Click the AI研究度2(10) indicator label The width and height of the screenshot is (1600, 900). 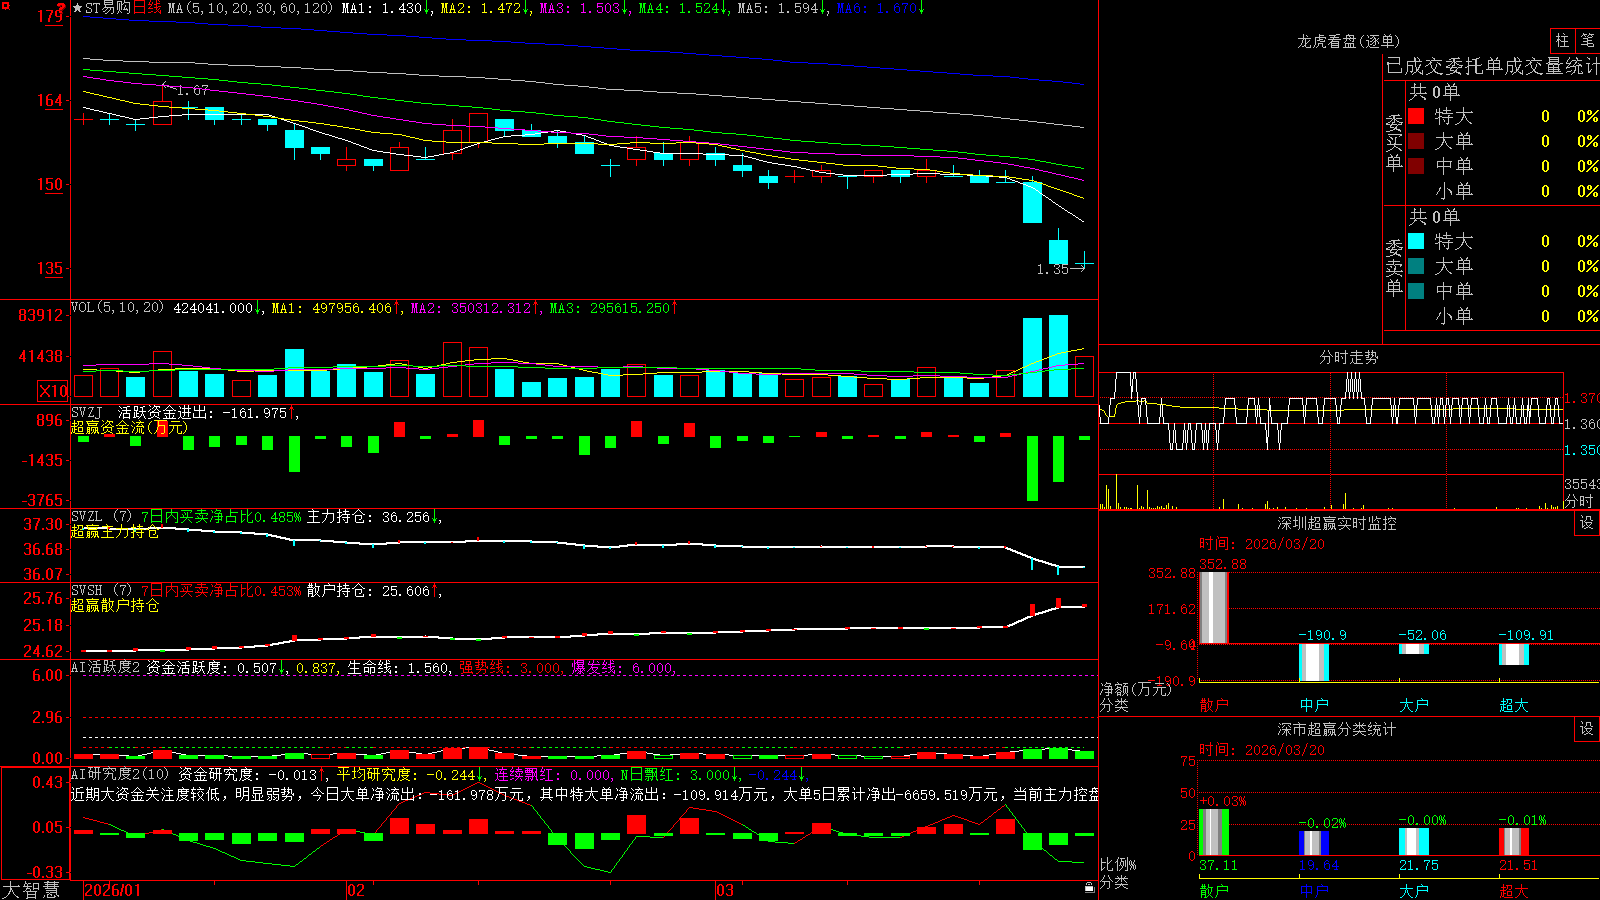(120, 774)
